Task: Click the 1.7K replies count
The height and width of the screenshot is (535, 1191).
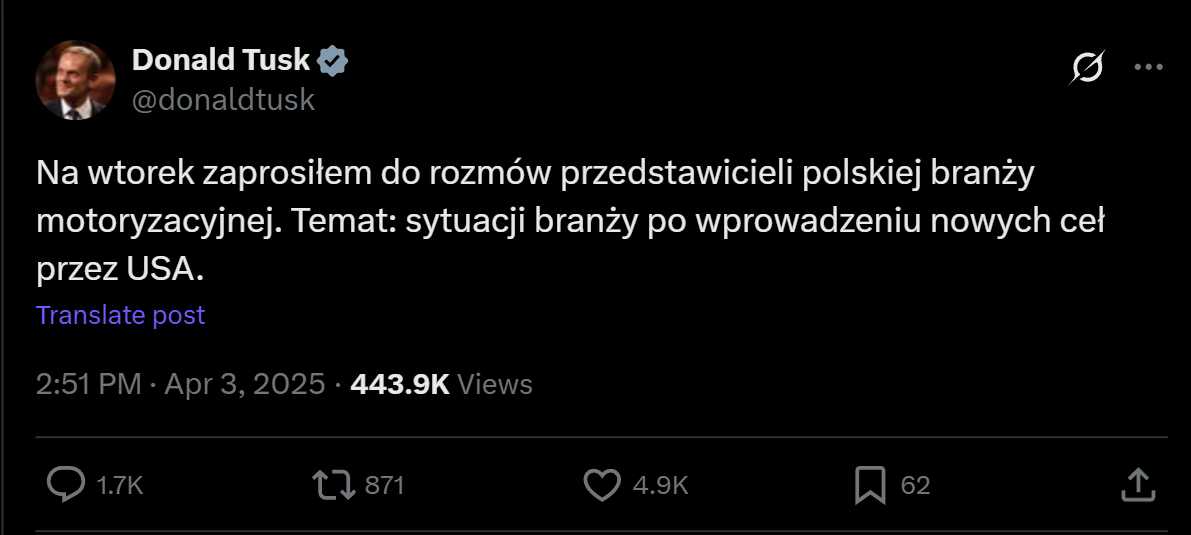Action: [x=120, y=486]
